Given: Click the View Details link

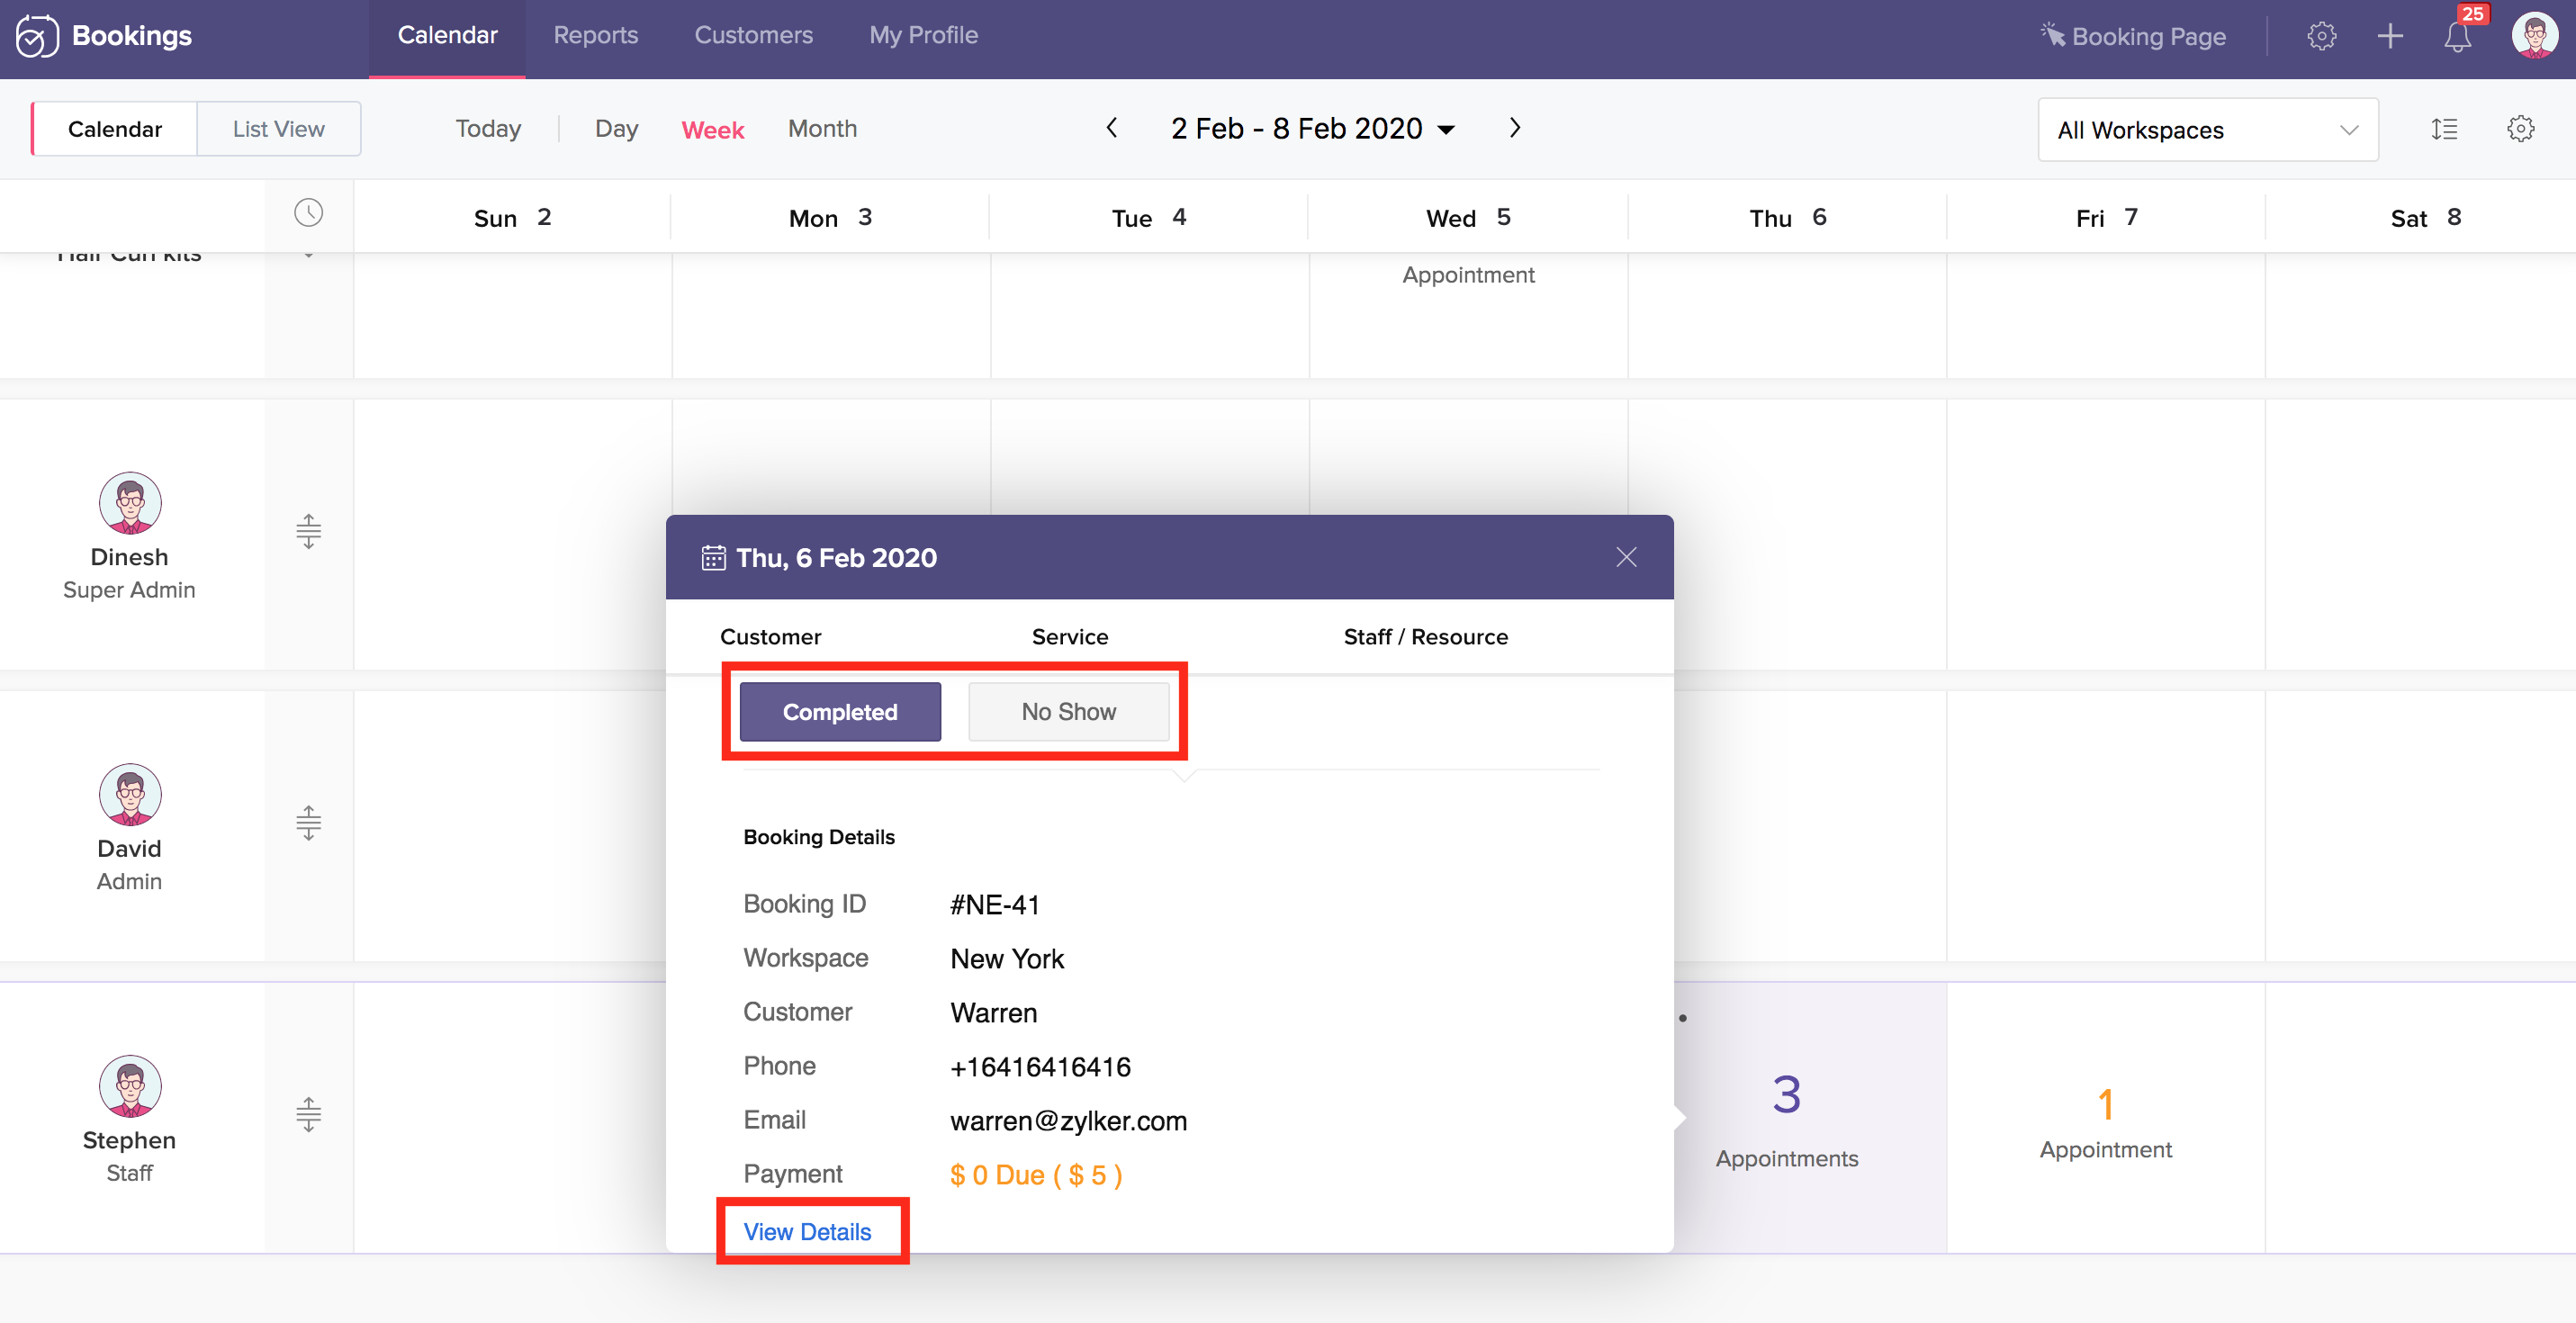Looking at the screenshot, I should (807, 1232).
